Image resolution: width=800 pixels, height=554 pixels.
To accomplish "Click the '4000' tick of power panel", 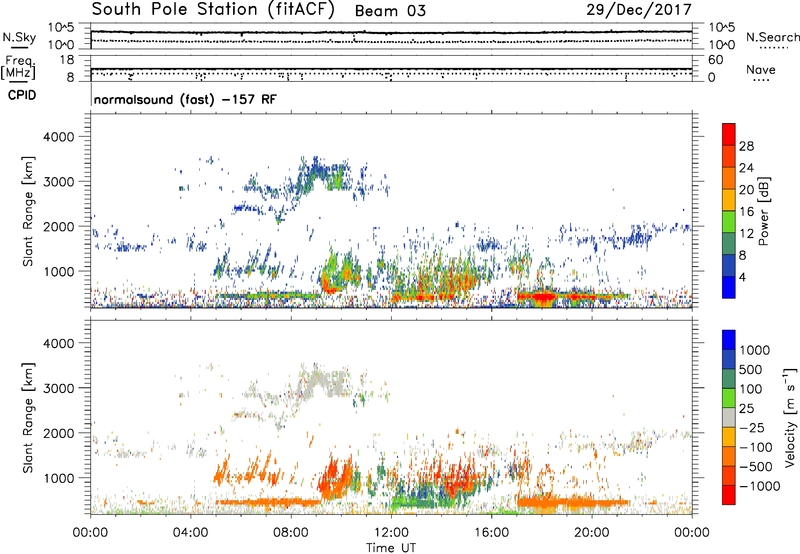I will (59, 137).
